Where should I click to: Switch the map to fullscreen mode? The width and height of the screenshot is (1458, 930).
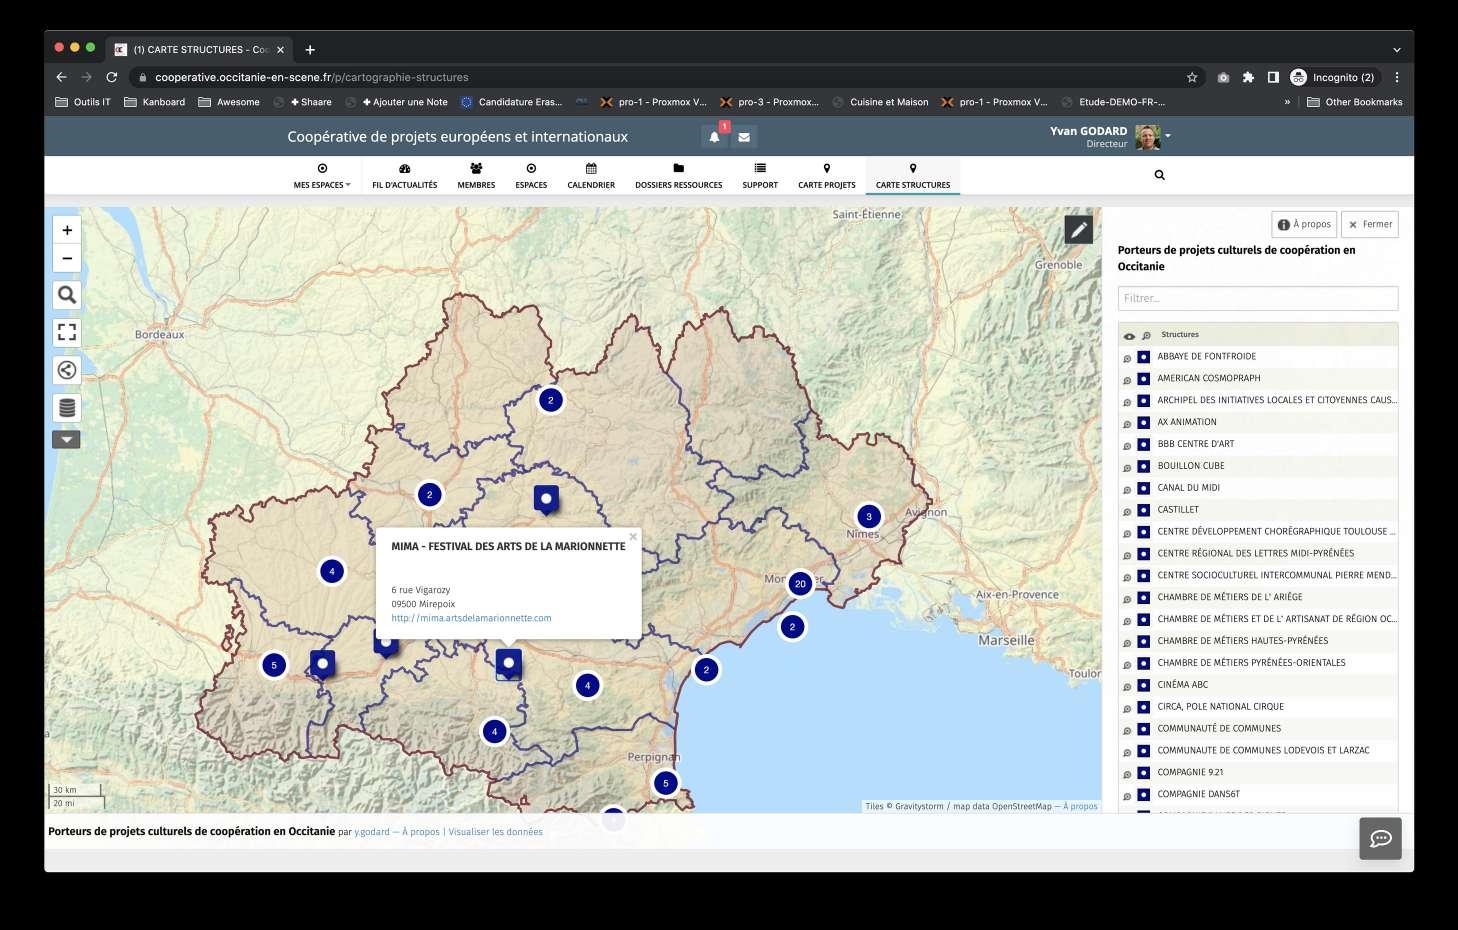coord(67,332)
